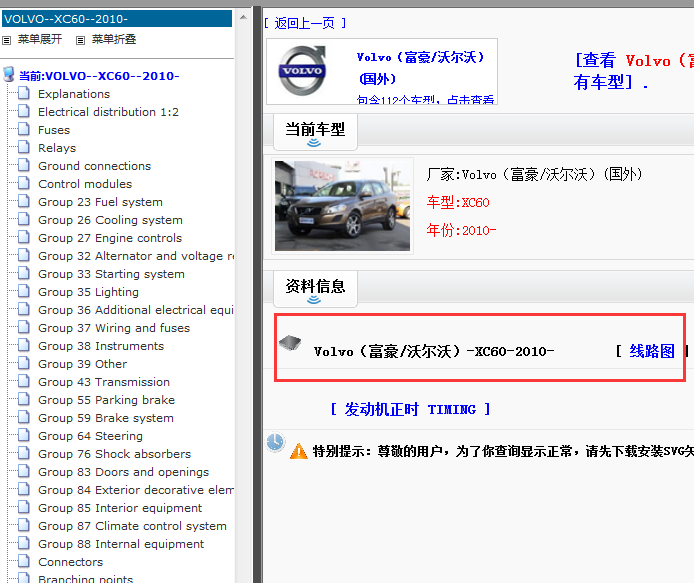This screenshot has width=694, height=583.
Task: Open Group 84 Exterior decorative elements
Action: [x=136, y=490]
